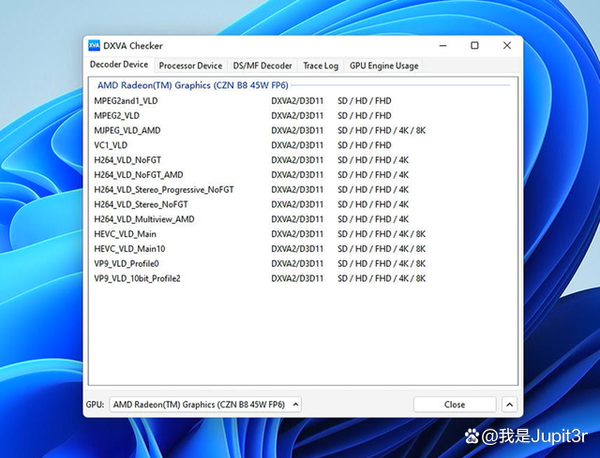This screenshot has height=458, width=600.
Task: Go to the Trace Log tab
Action: click(x=321, y=66)
